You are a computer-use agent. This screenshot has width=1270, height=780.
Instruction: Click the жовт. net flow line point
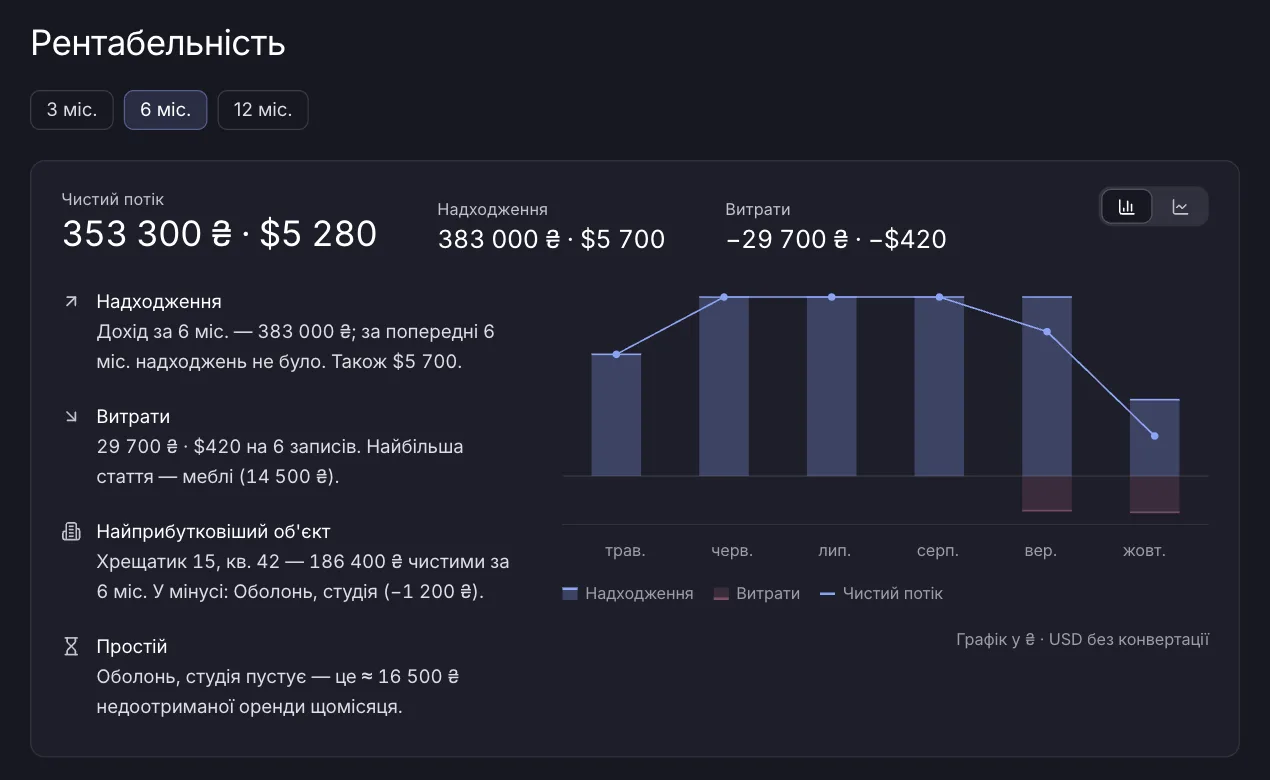(x=1155, y=436)
